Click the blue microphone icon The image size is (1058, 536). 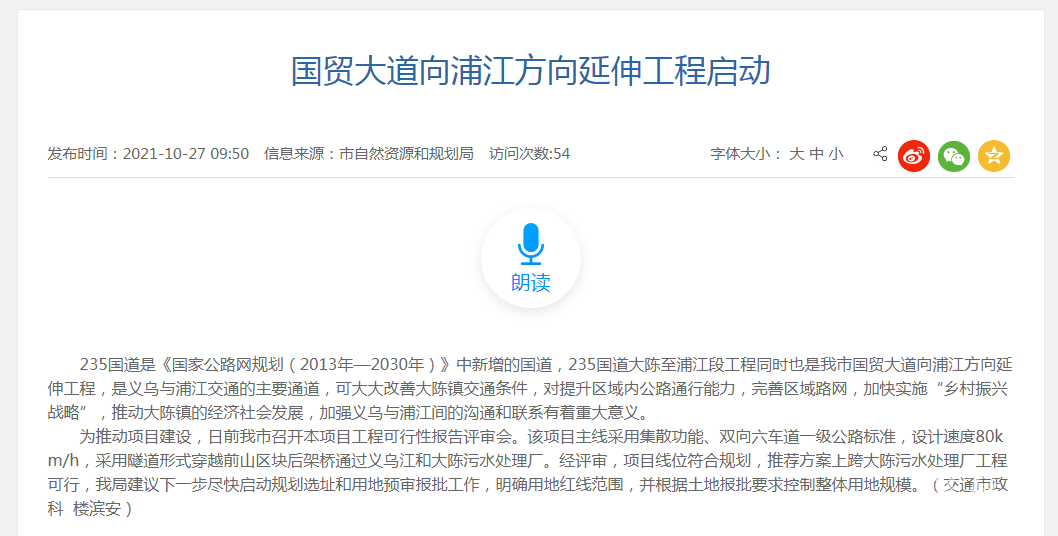(x=530, y=245)
